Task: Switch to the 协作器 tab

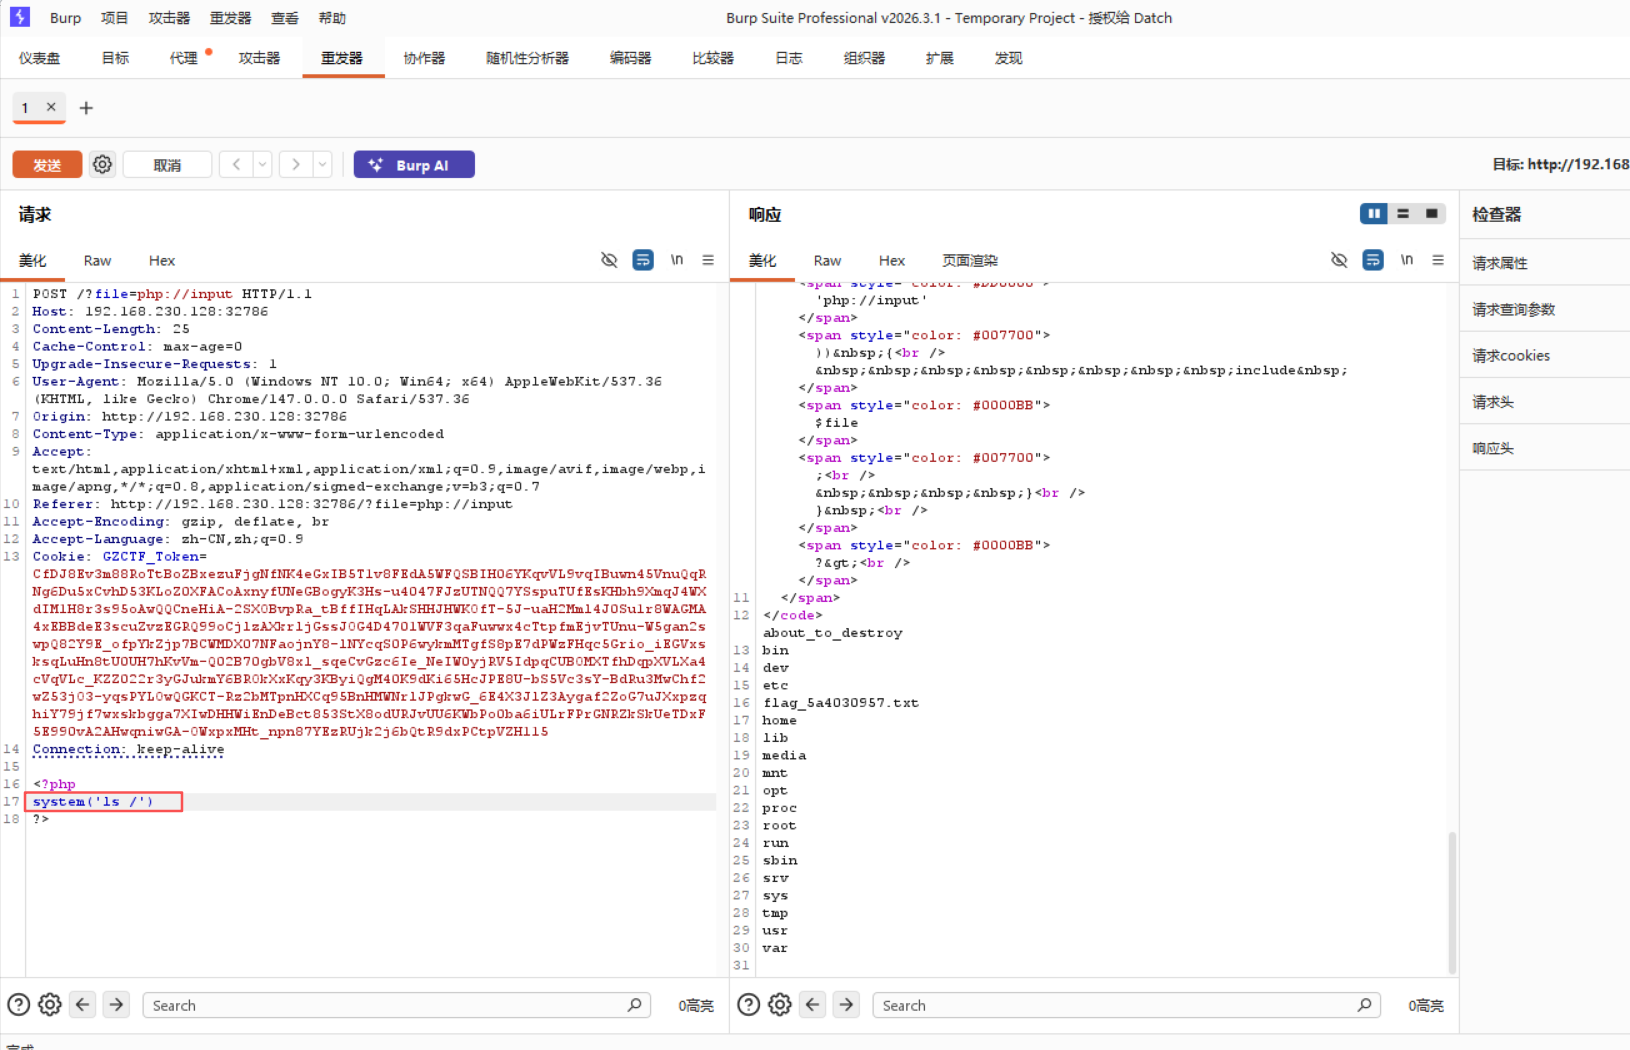Action: click(x=424, y=58)
